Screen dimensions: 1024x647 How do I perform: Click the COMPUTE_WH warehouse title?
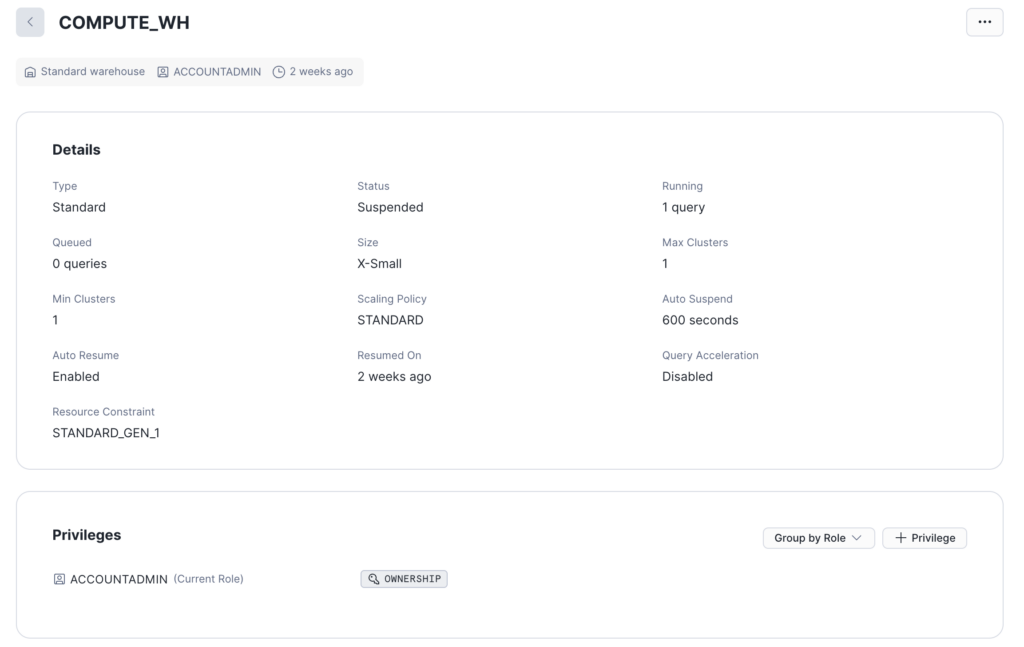tap(124, 22)
